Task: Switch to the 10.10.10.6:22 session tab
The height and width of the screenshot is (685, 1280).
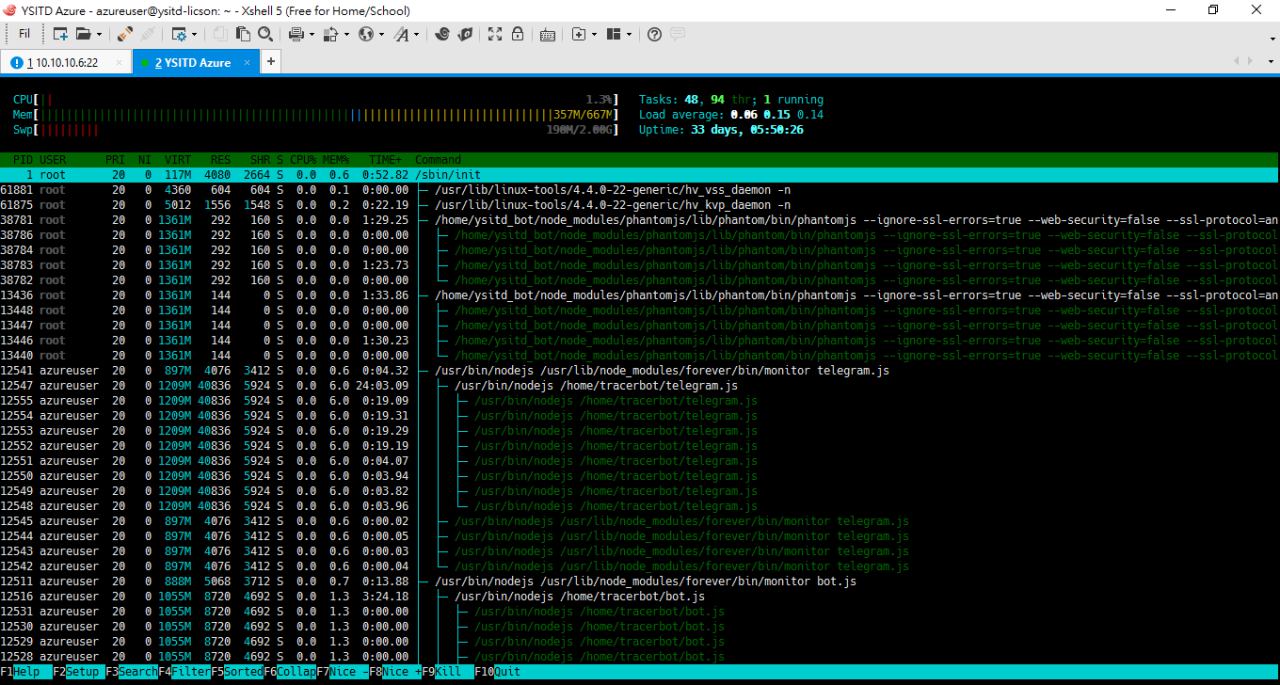Action: click(x=62, y=62)
